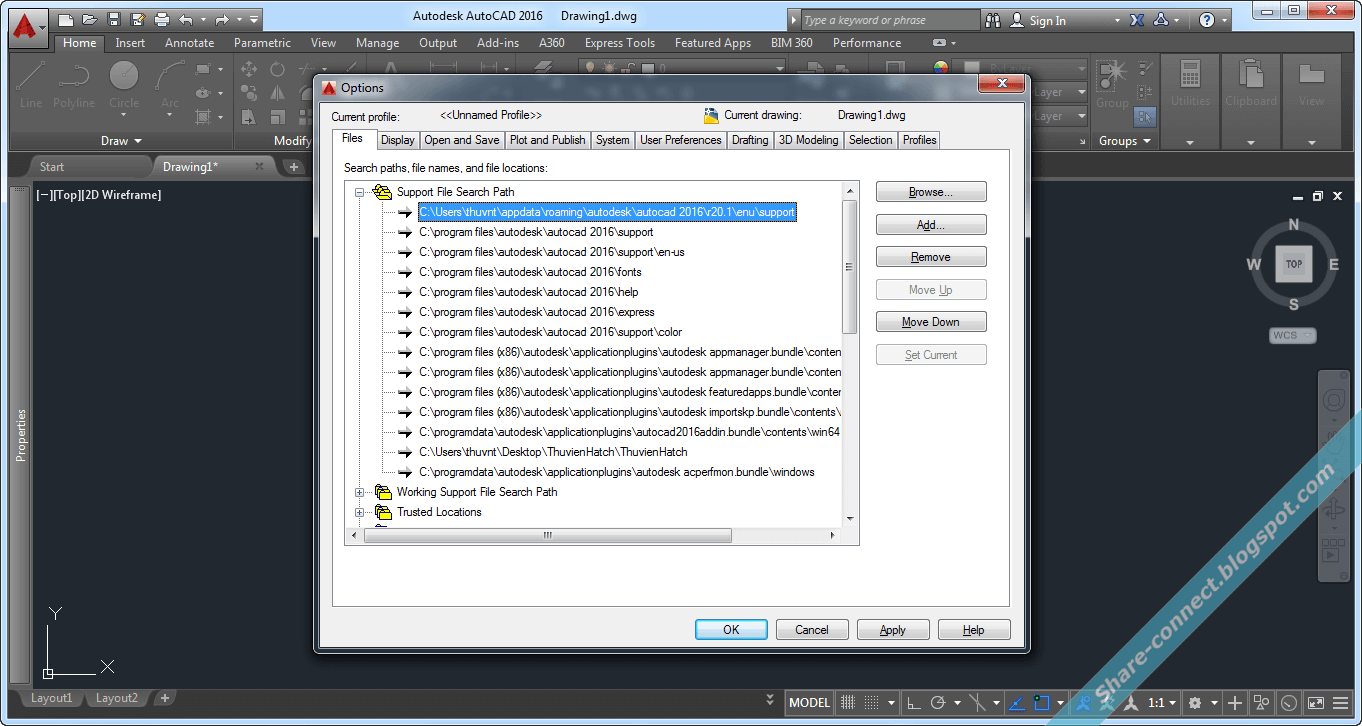The width and height of the screenshot is (1362, 726).
Task: Open the WCS dropdown under the ViewCube
Action: (x=1294, y=335)
